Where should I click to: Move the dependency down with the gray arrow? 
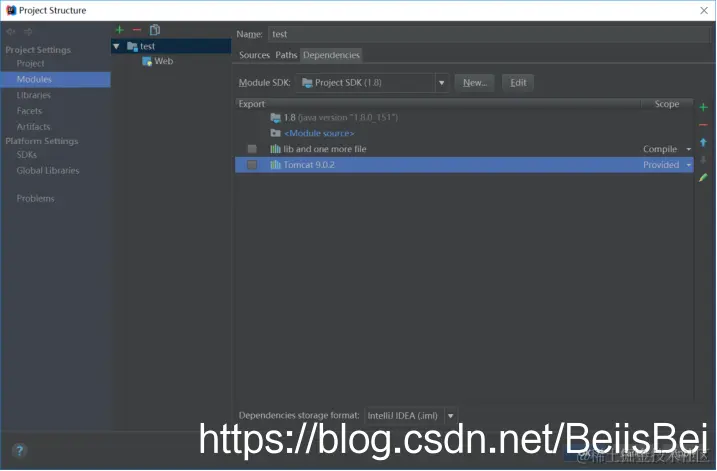pyautogui.click(x=704, y=160)
